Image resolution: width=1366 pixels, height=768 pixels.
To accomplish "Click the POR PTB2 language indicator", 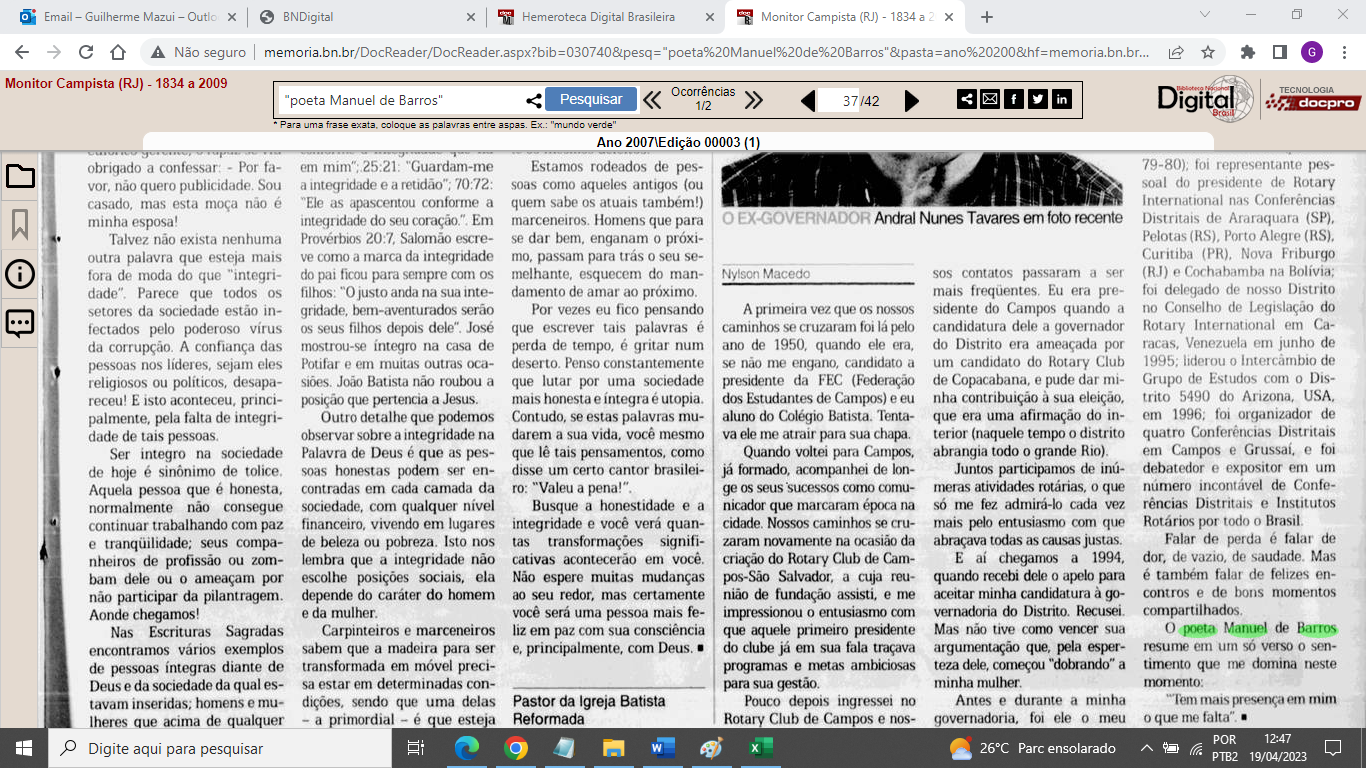I will (1224, 748).
